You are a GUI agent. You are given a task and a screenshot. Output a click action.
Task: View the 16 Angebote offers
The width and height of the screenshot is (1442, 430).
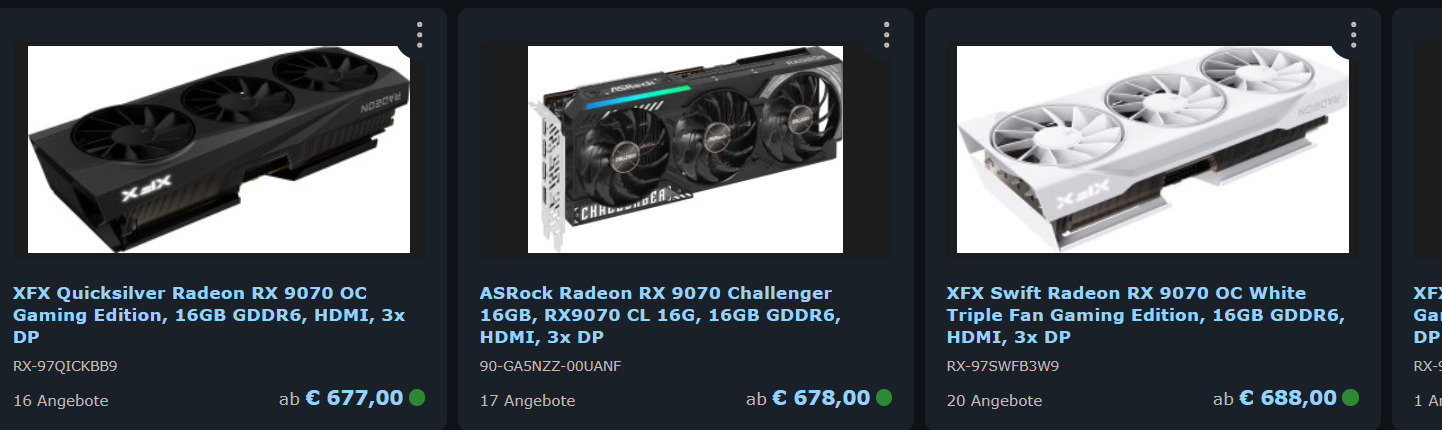tap(61, 401)
